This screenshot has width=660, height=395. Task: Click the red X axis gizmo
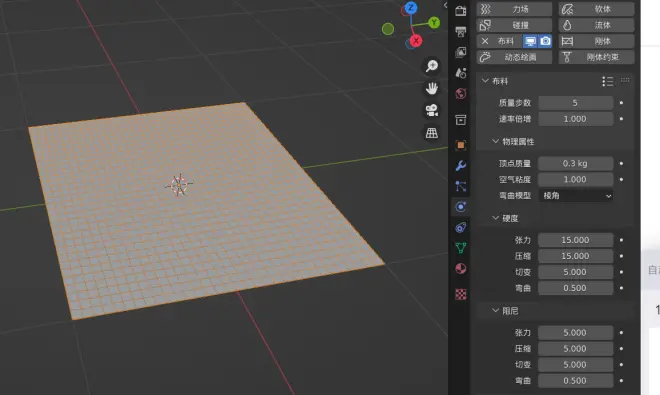click(x=416, y=41)
